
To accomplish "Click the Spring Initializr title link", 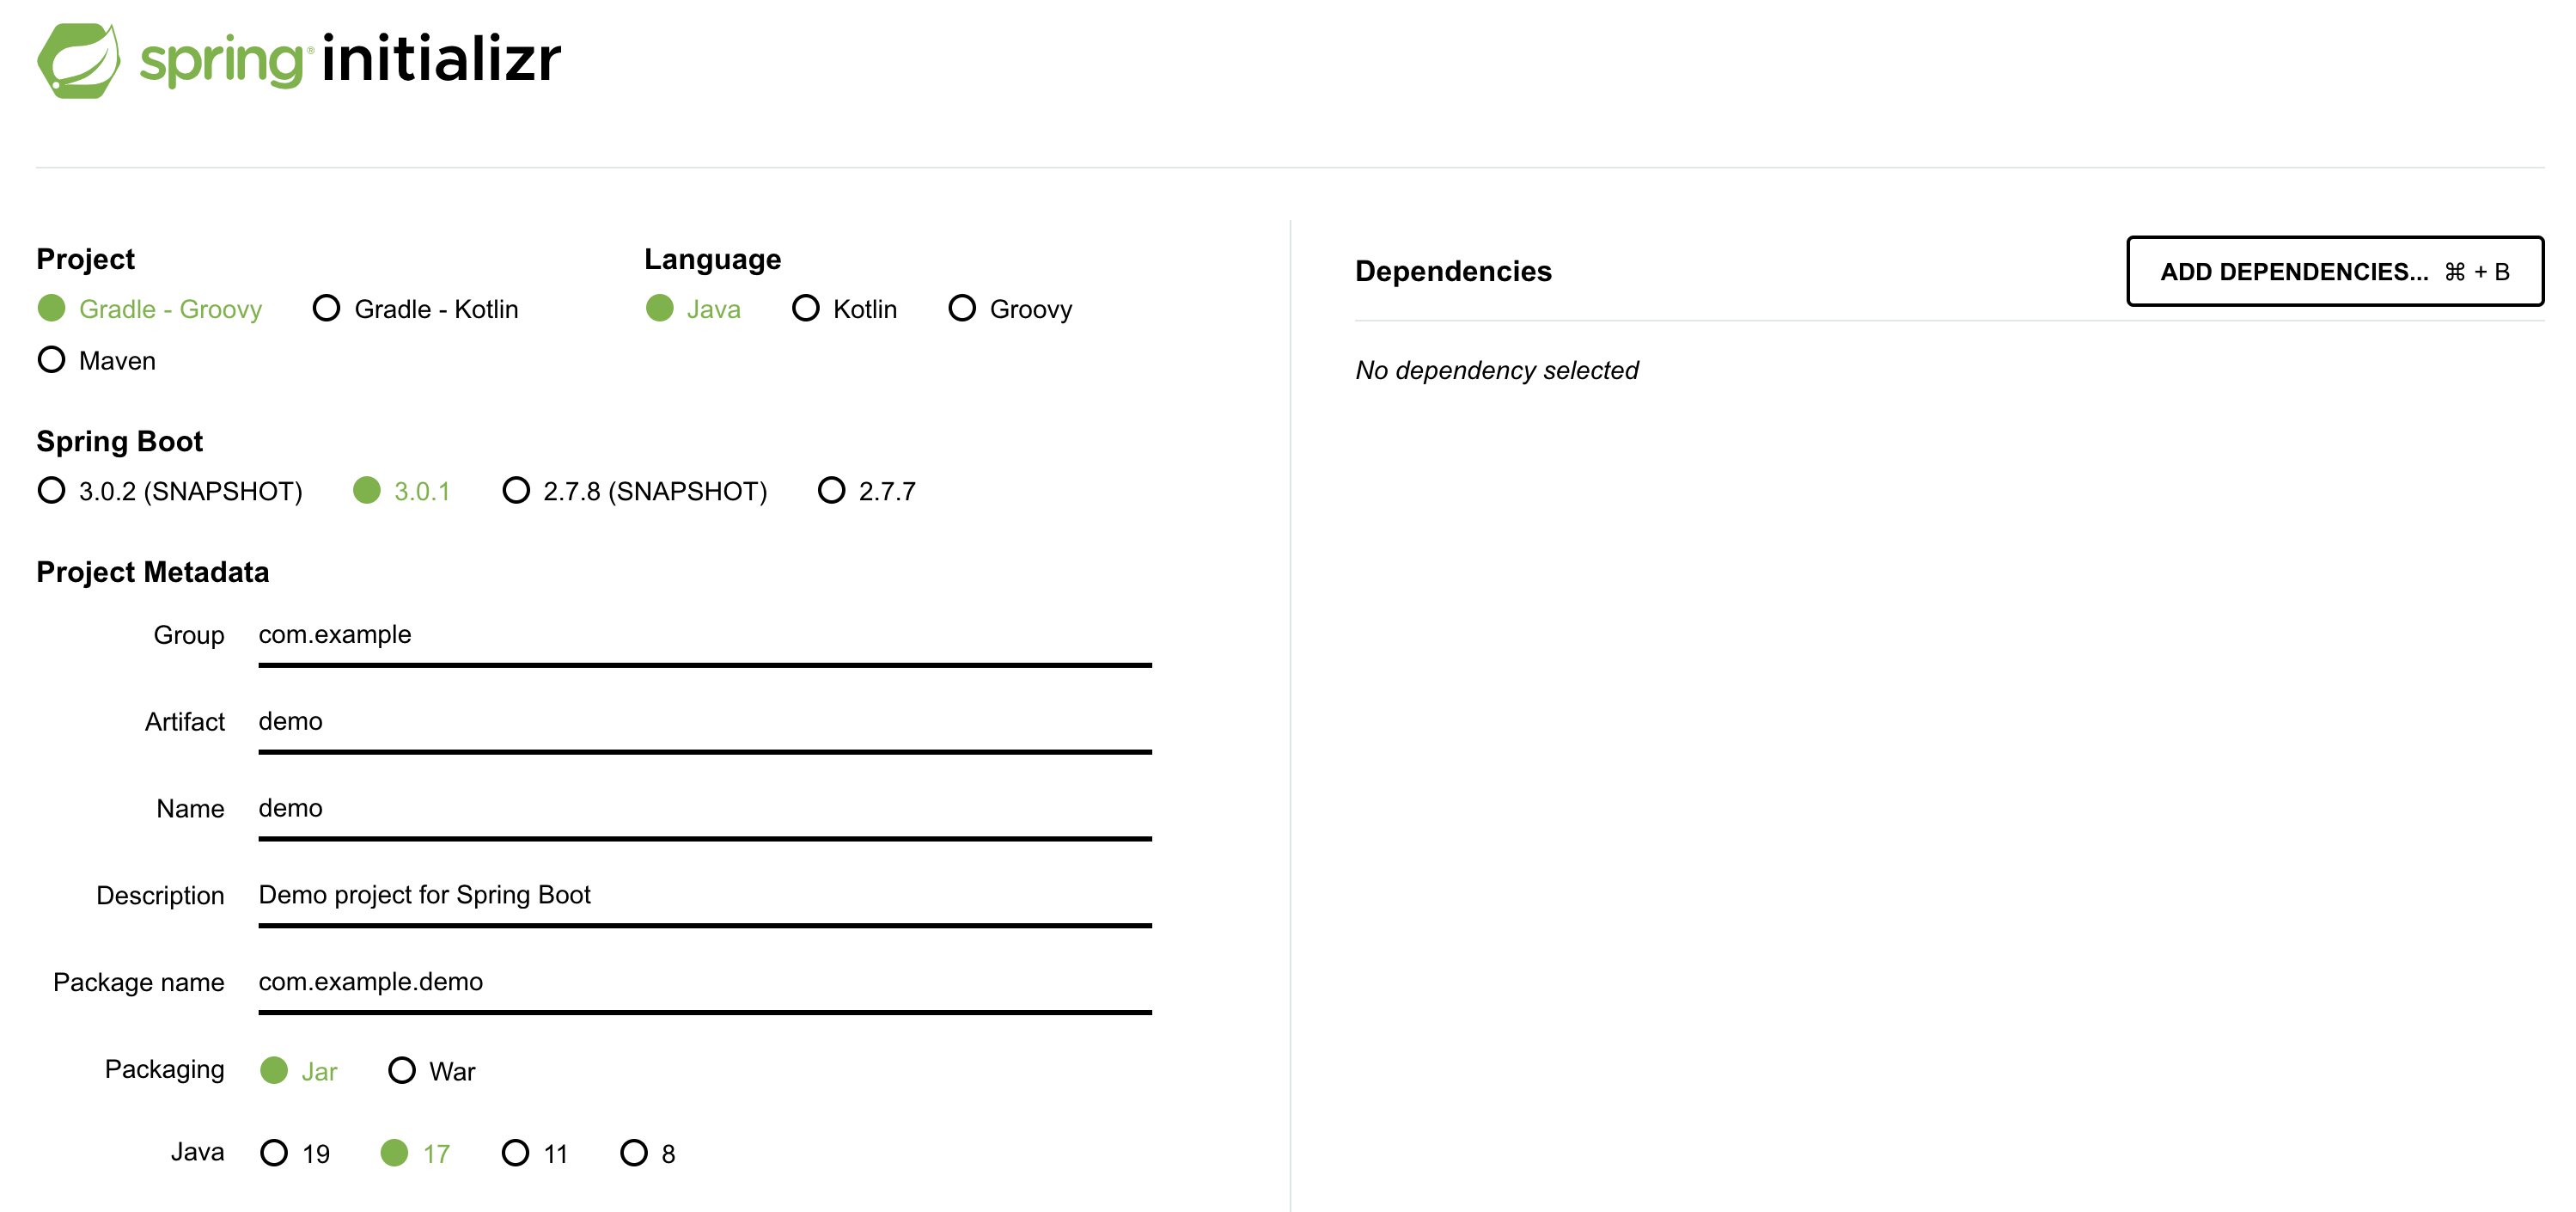I will click(350, 60).
